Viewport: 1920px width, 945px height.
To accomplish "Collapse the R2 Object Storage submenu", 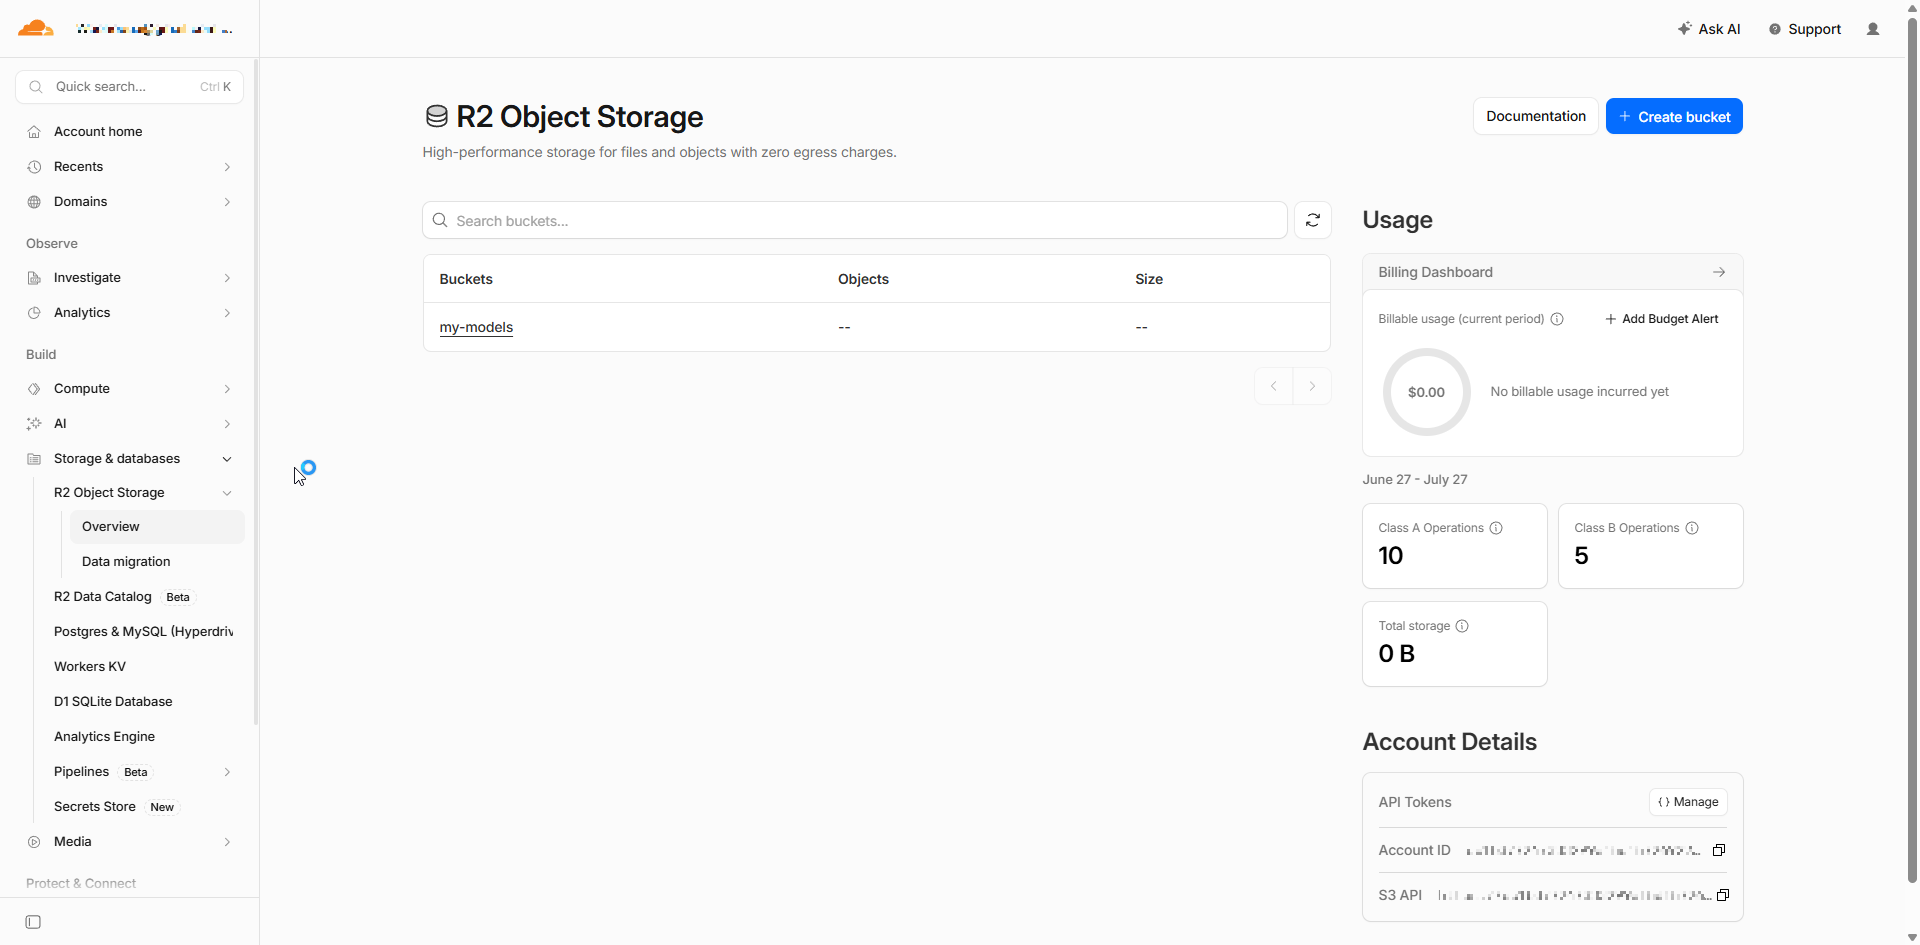I will (227, 493).
